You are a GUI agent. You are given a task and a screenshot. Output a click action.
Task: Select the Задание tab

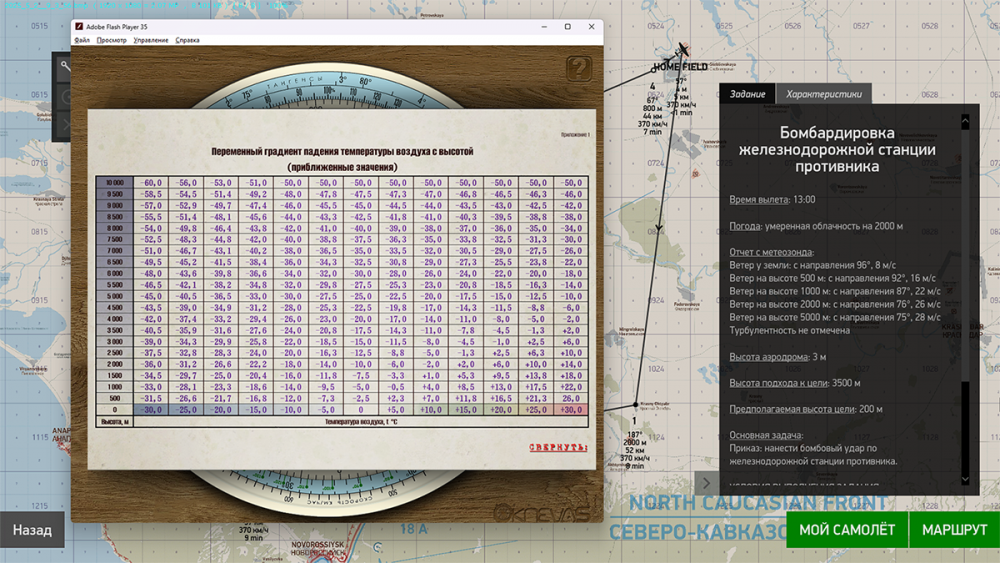747,94
